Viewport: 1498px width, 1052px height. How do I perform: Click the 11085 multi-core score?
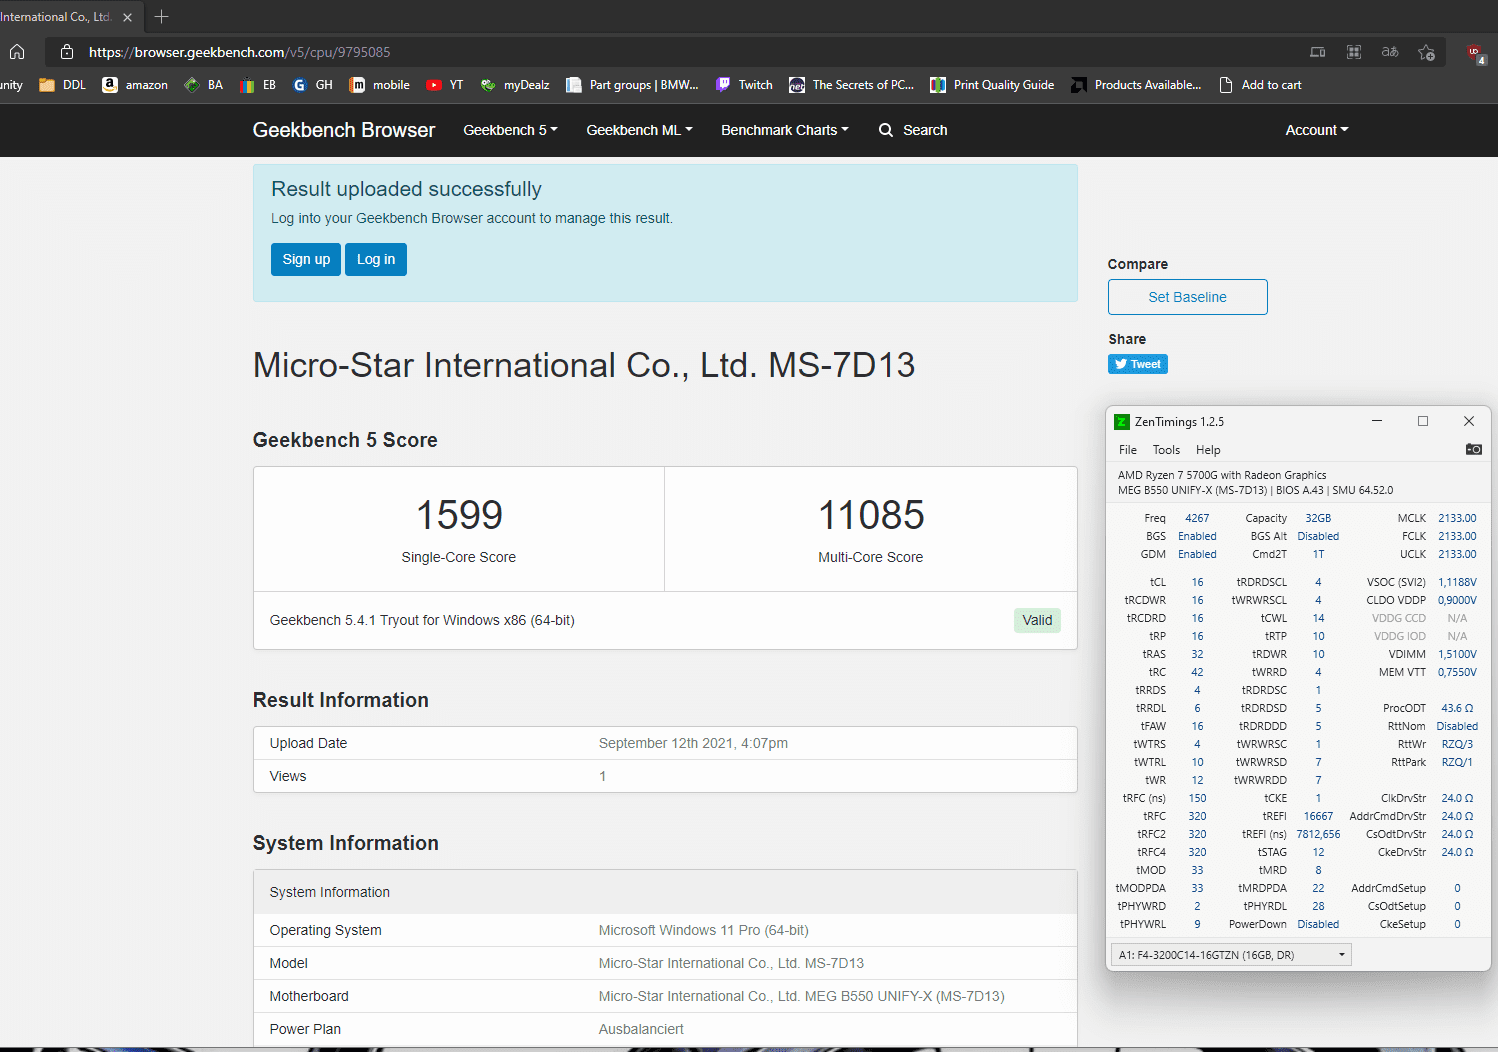(x=871, y=515)
